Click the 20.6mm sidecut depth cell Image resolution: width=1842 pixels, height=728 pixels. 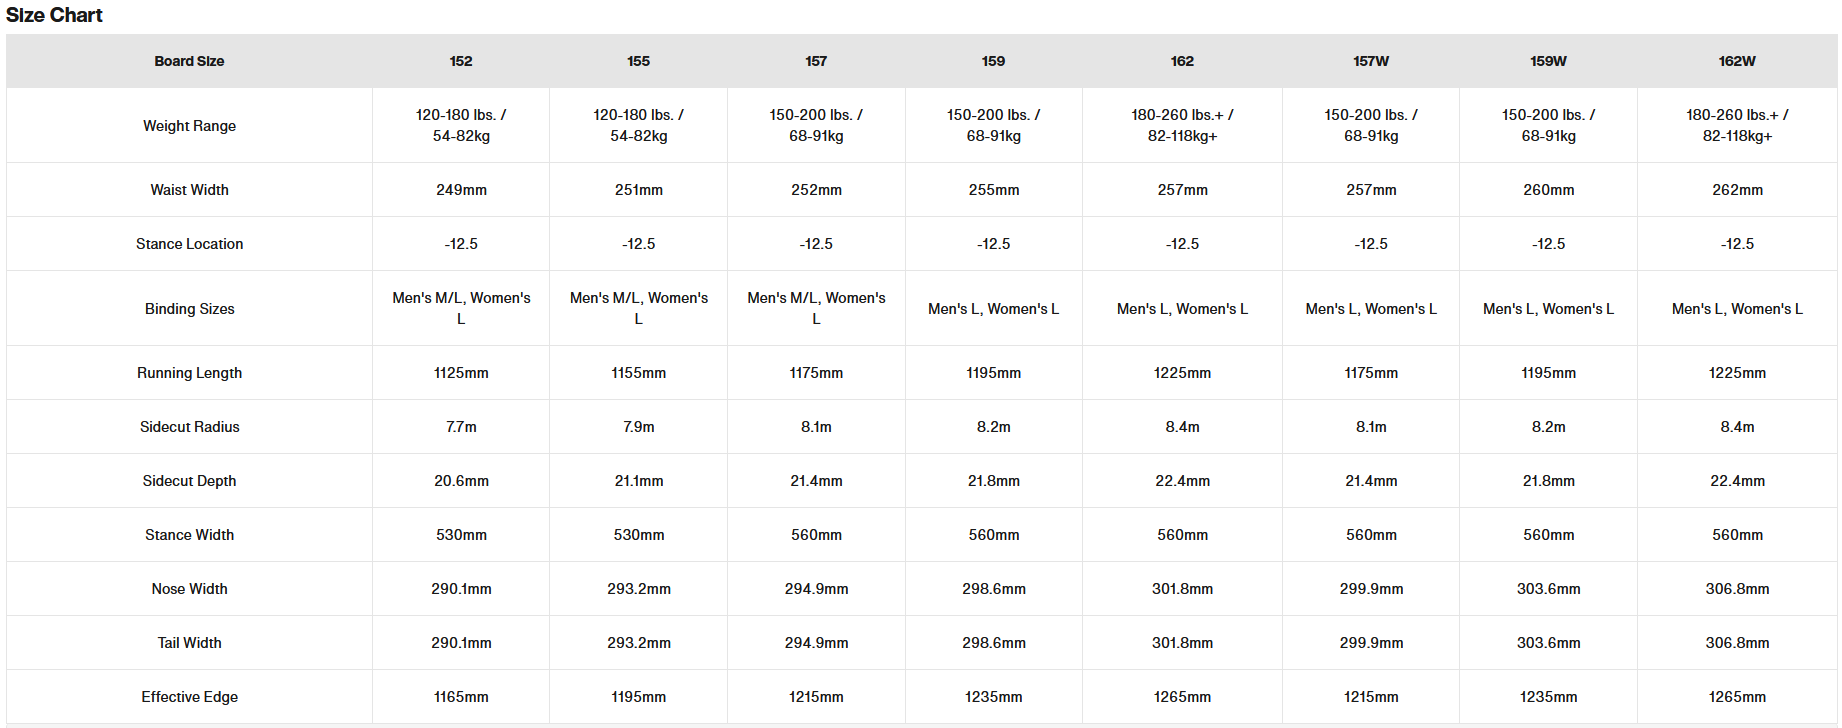tap(461, 481)
